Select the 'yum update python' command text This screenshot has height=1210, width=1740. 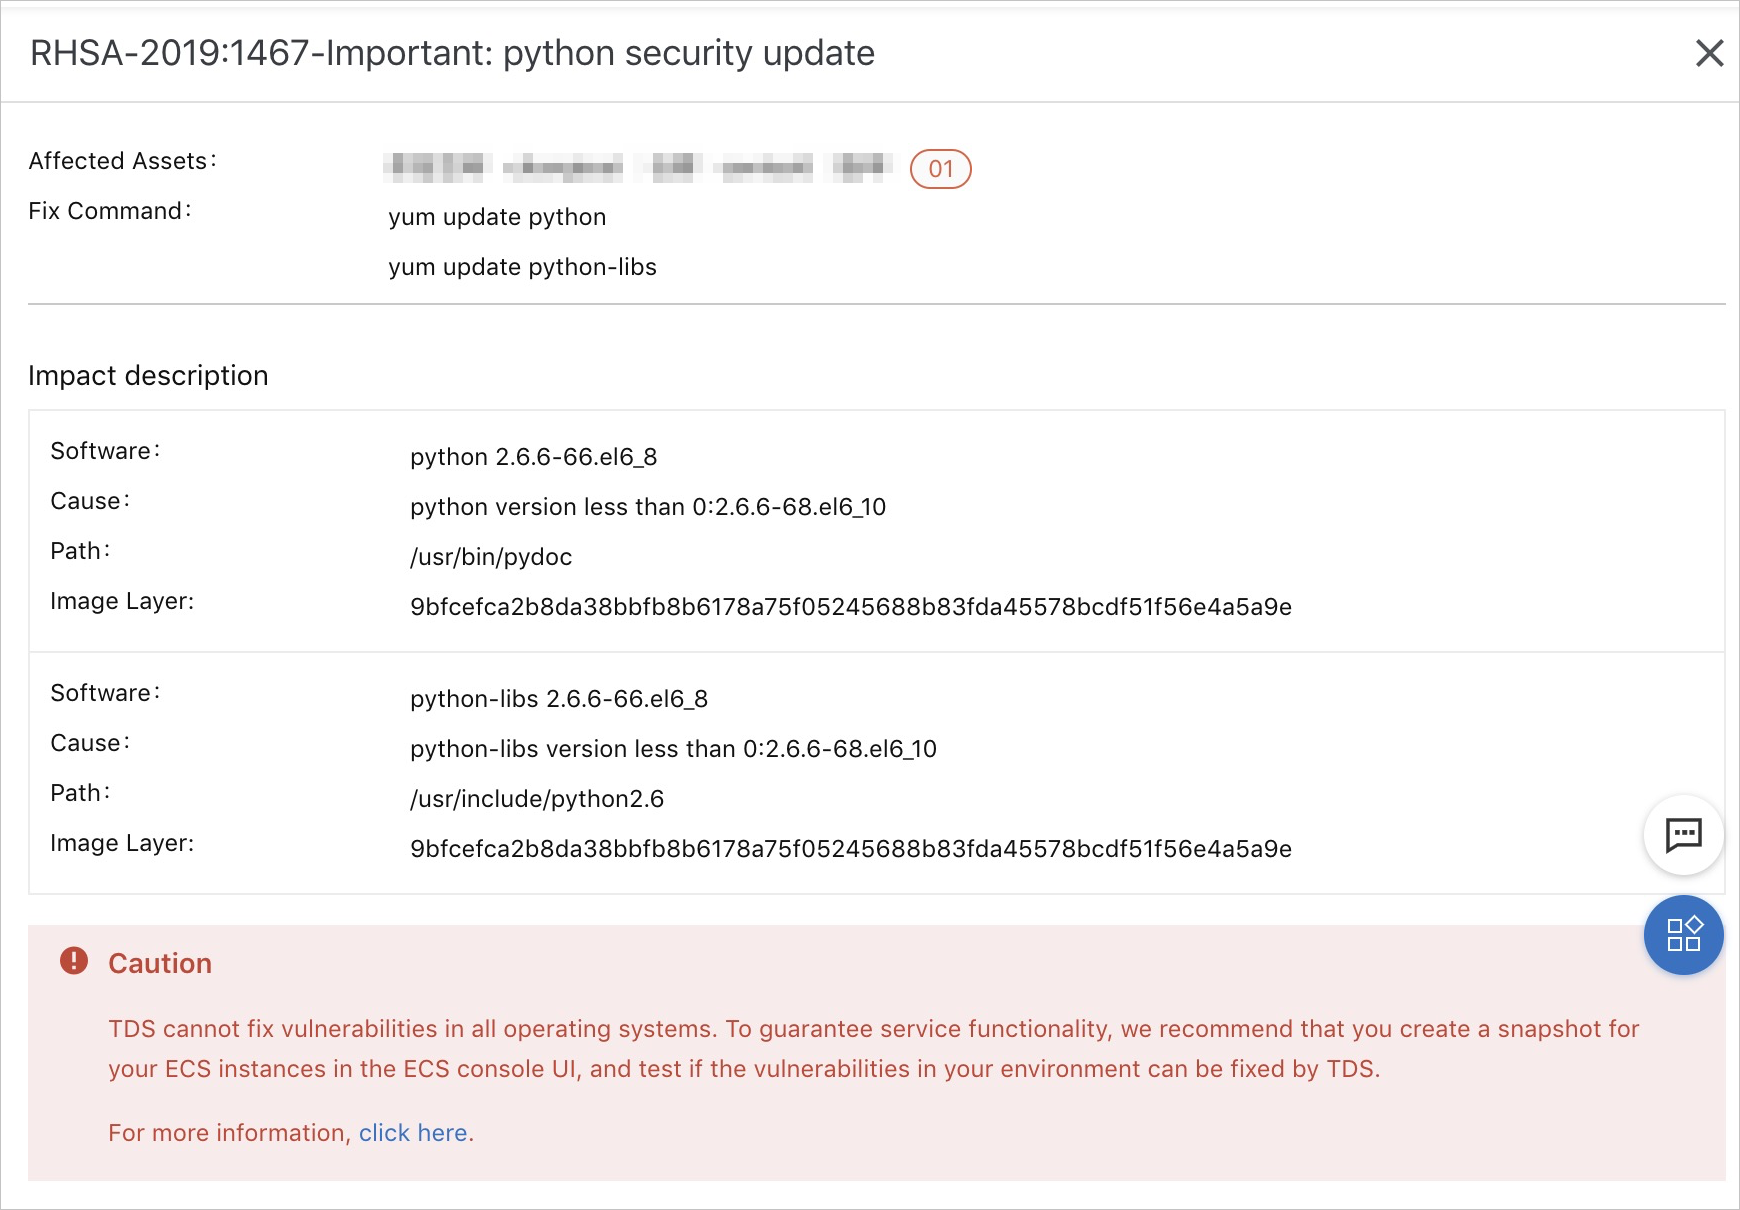coord(497,217)
